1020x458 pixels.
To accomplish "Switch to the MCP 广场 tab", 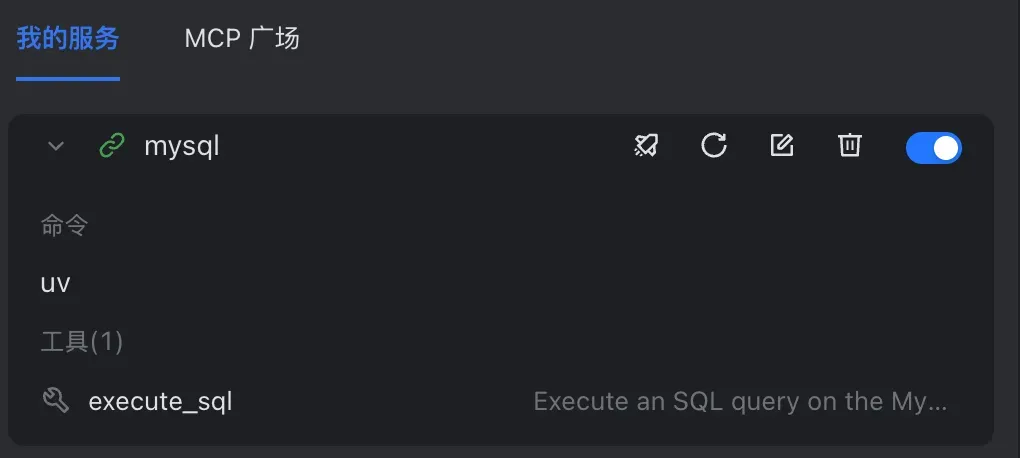I will coord(242,38).
